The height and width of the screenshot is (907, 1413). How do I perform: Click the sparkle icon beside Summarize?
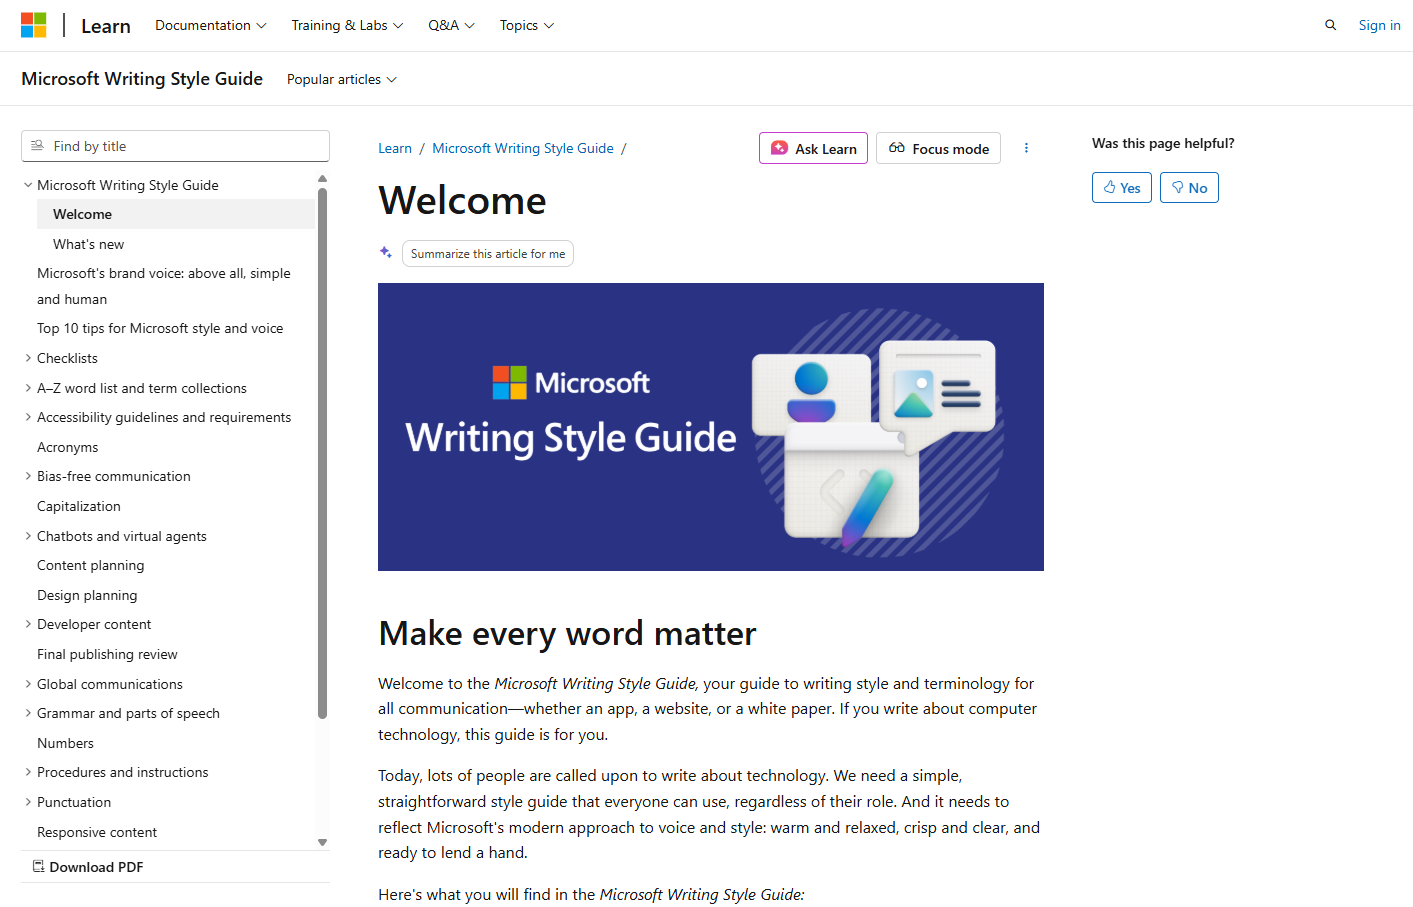(x=386, y=253)
